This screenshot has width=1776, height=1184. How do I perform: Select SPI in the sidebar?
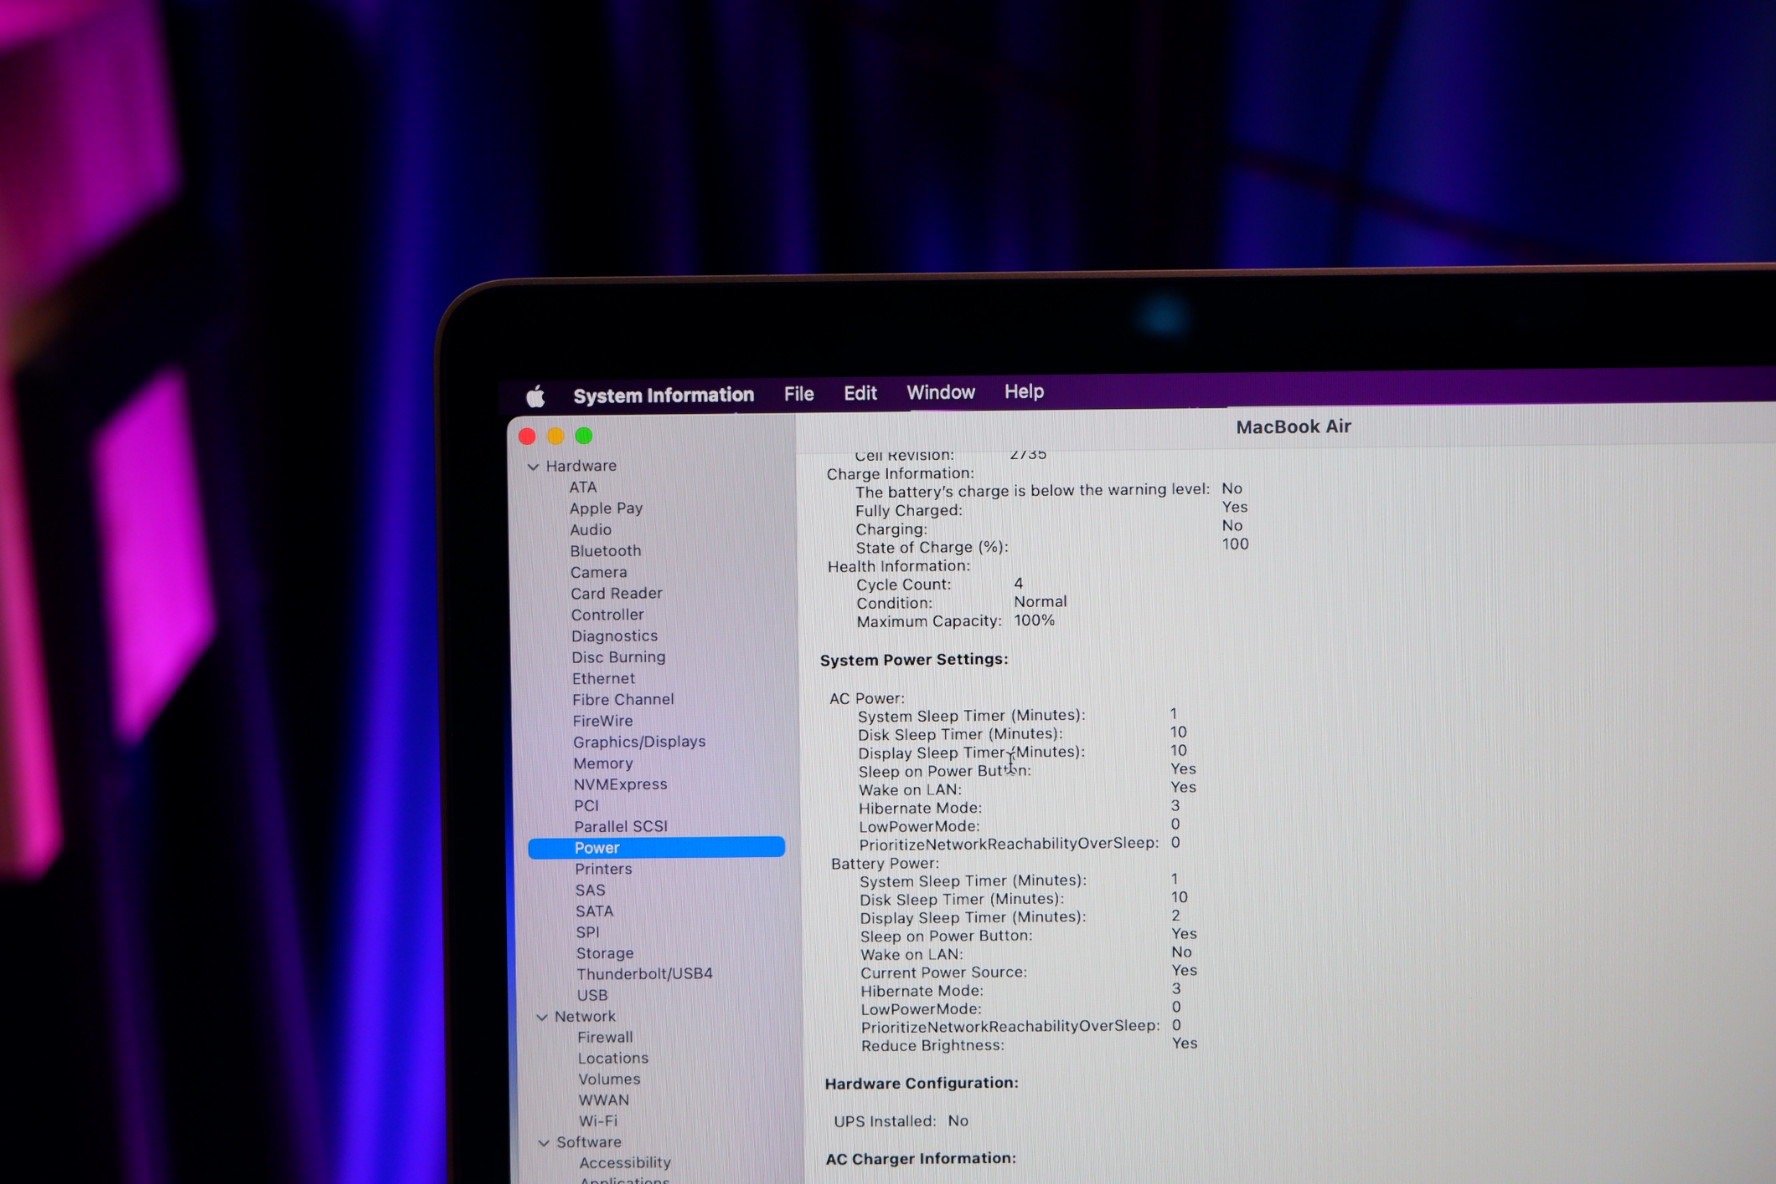(587, 932)
